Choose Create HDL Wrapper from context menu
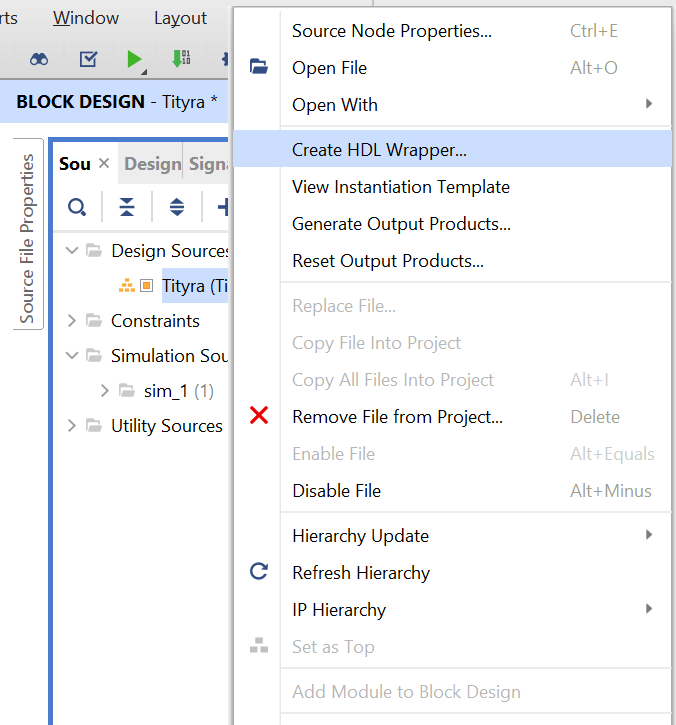Screen dimensions: 676x725 (379, 150)
